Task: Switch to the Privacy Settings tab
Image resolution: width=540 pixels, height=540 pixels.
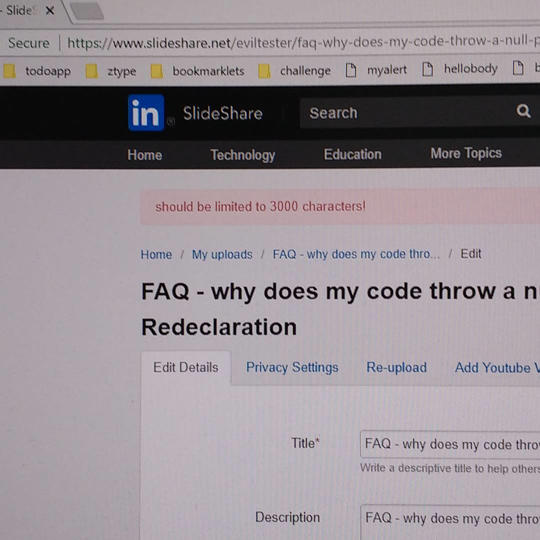Action: point(292,367)
